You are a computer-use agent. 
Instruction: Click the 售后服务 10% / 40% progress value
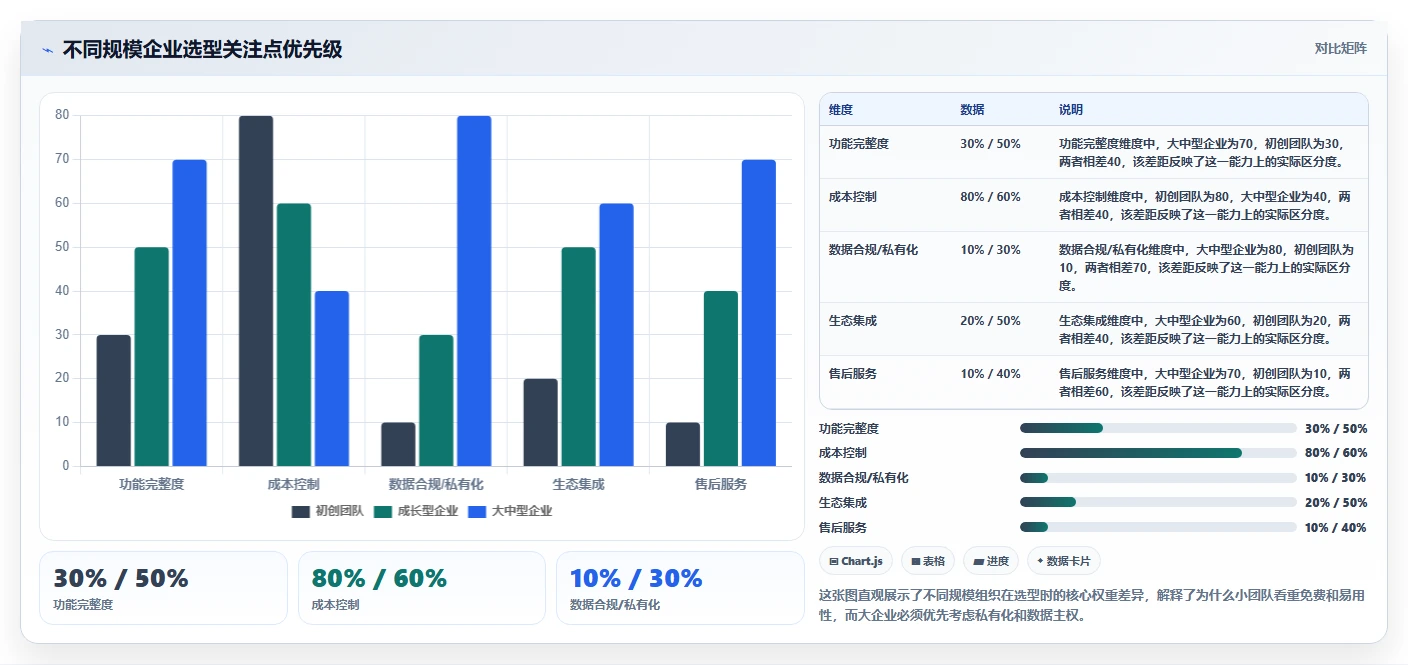pos(1336,528)
